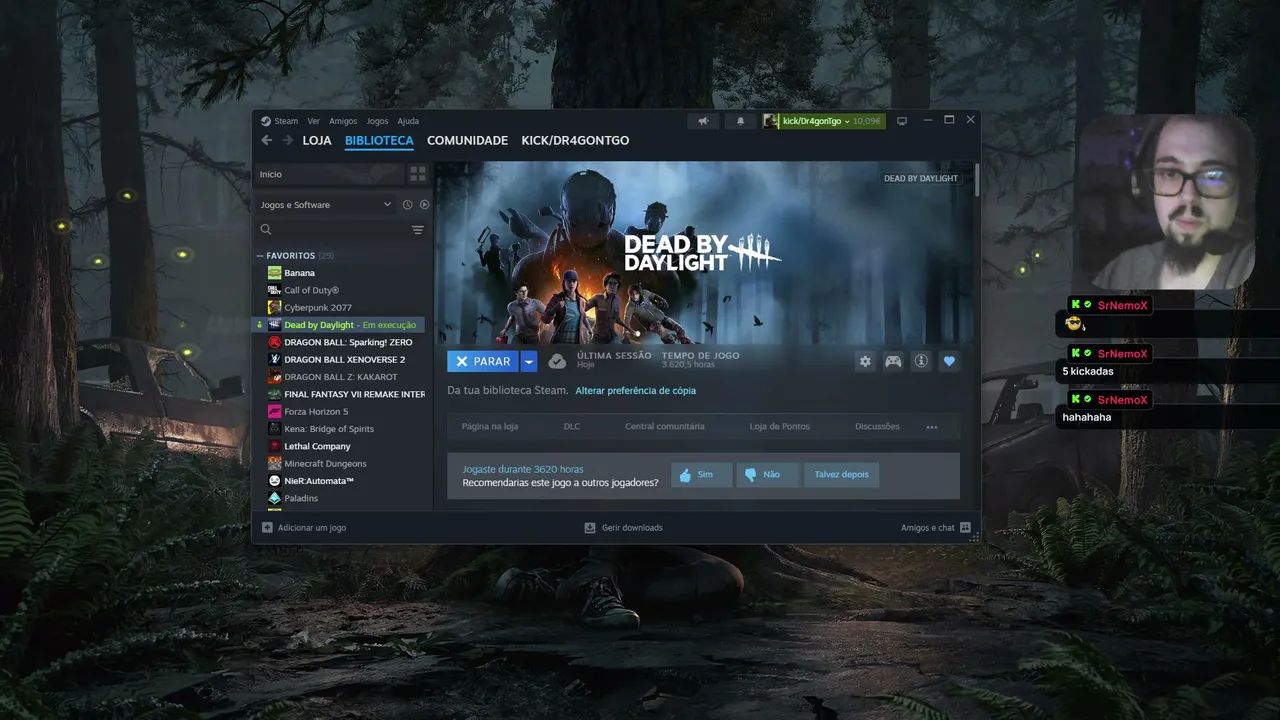Screen dimensions: 1280x720
Task: Open the PARAR button dropdown arrow
Action: point(529,361)
